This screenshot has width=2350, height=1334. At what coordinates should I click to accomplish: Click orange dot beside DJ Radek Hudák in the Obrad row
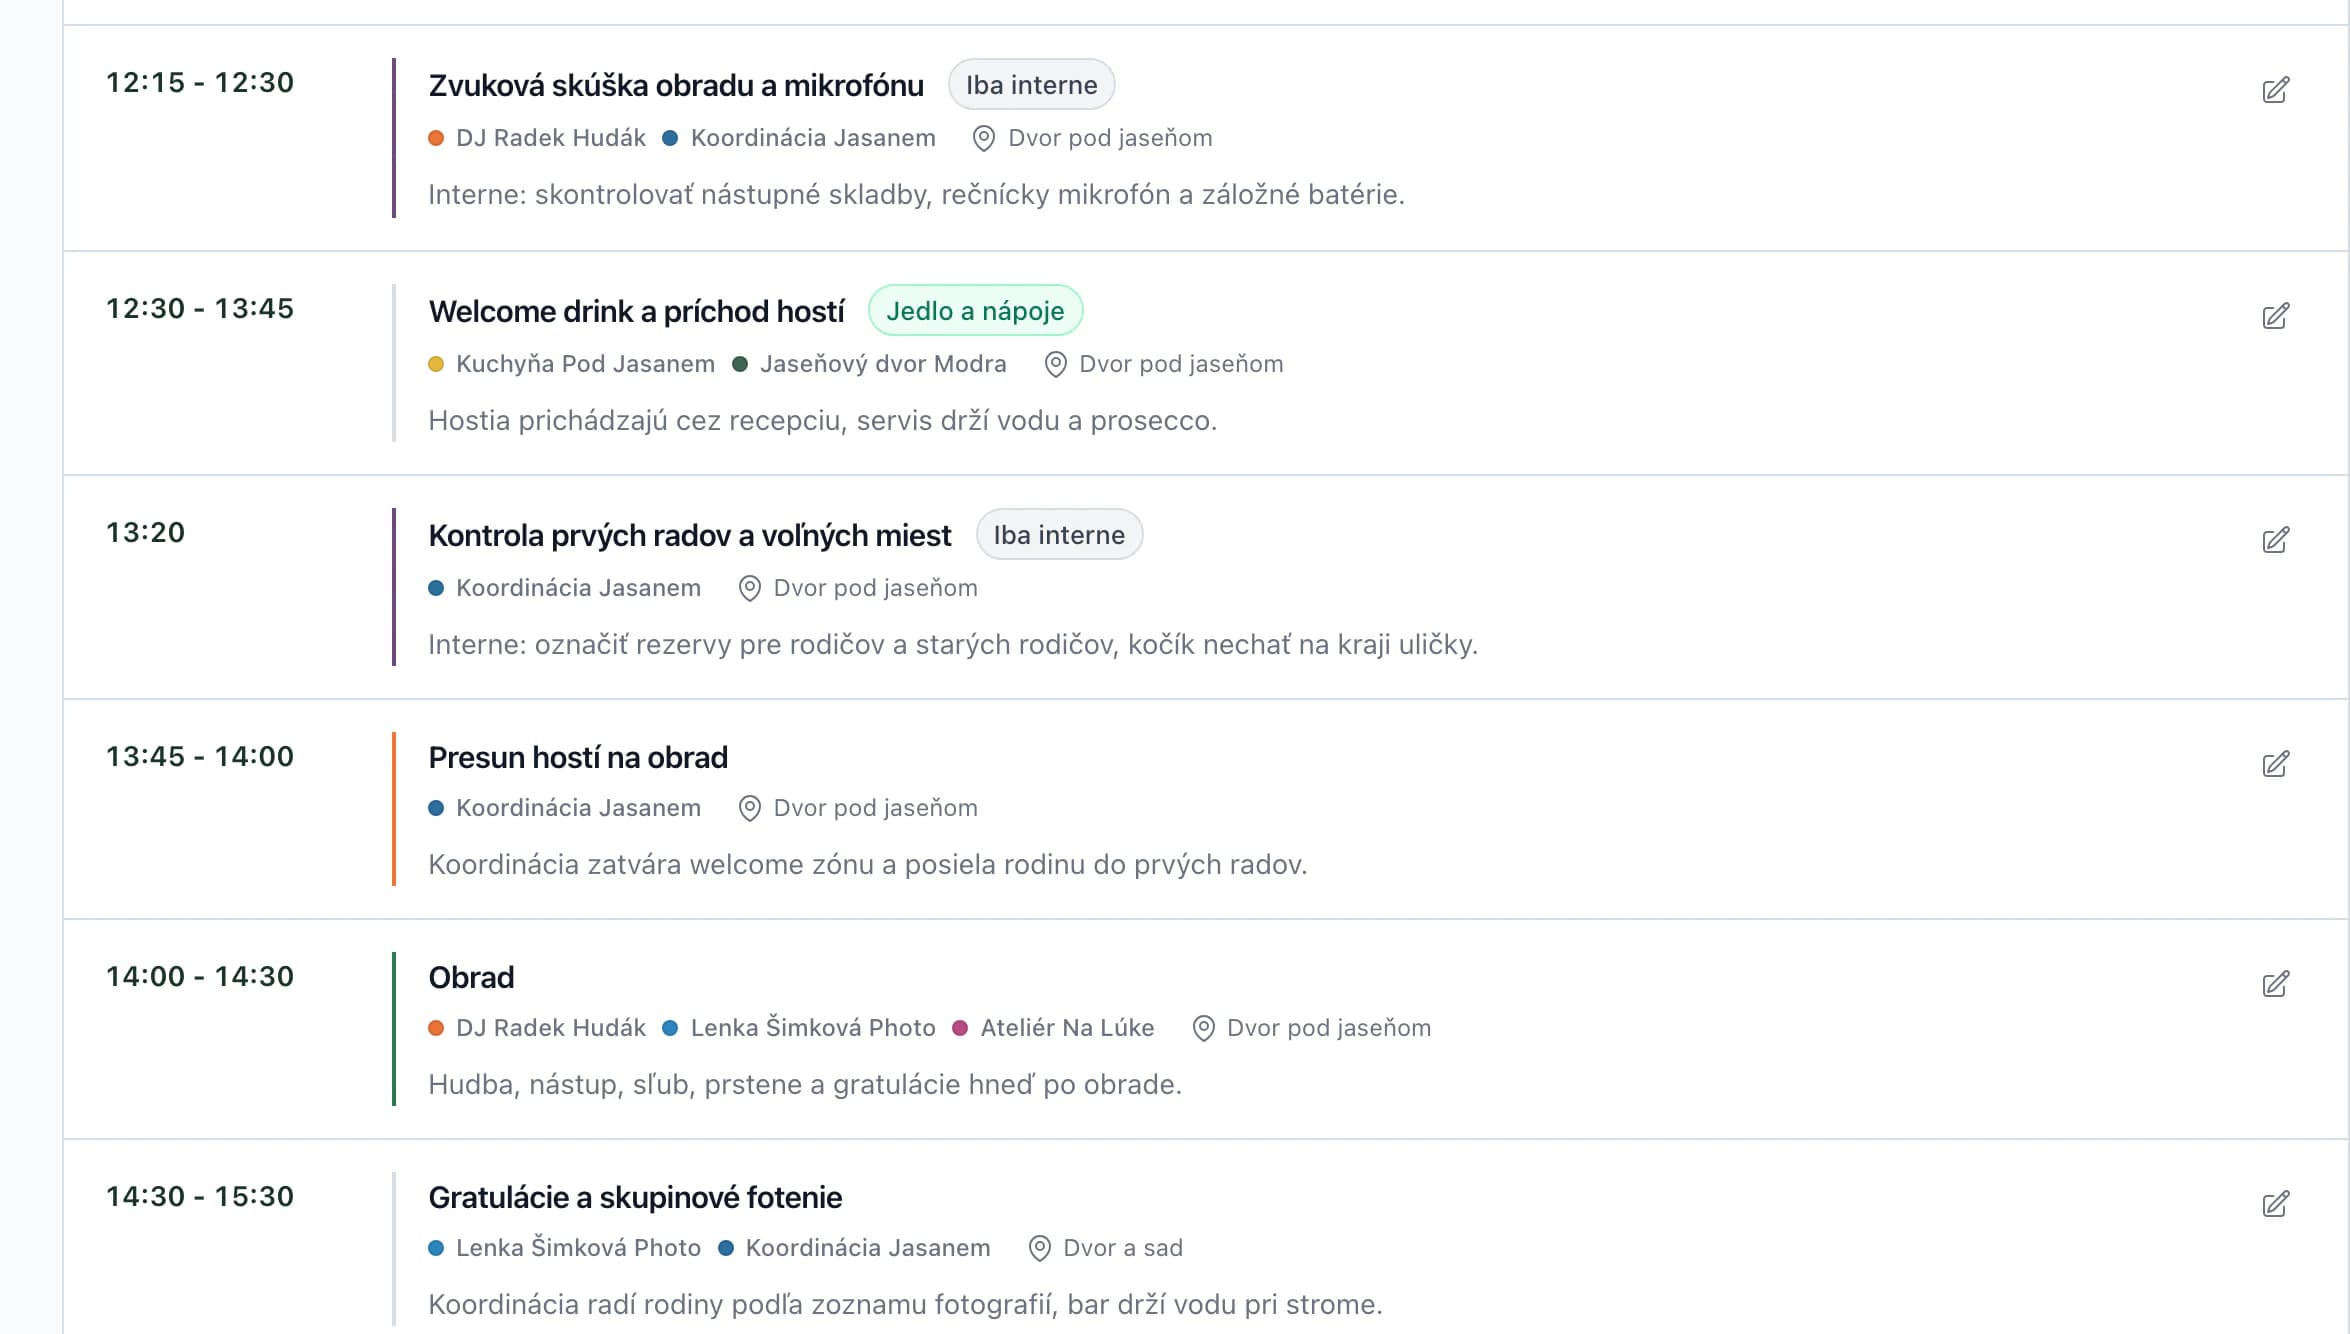436,1028
